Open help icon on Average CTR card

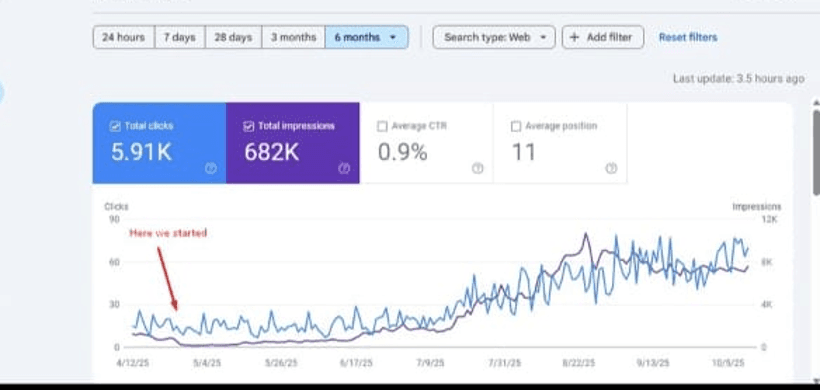pos(477,168)
